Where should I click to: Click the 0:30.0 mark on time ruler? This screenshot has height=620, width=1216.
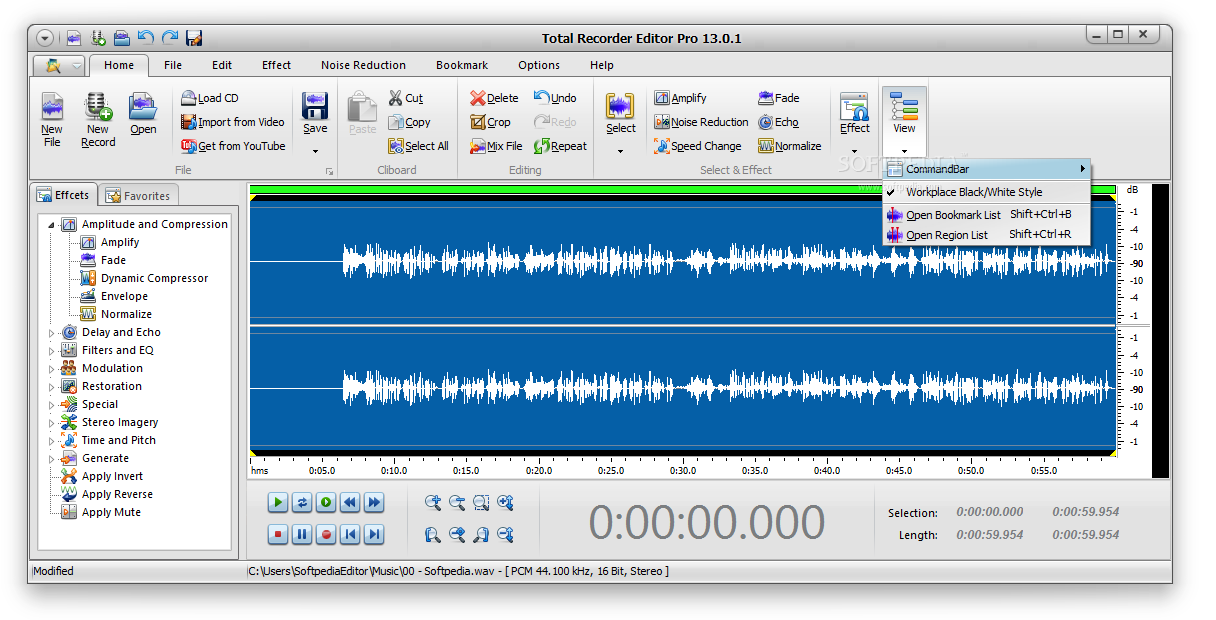coord(683,470)
